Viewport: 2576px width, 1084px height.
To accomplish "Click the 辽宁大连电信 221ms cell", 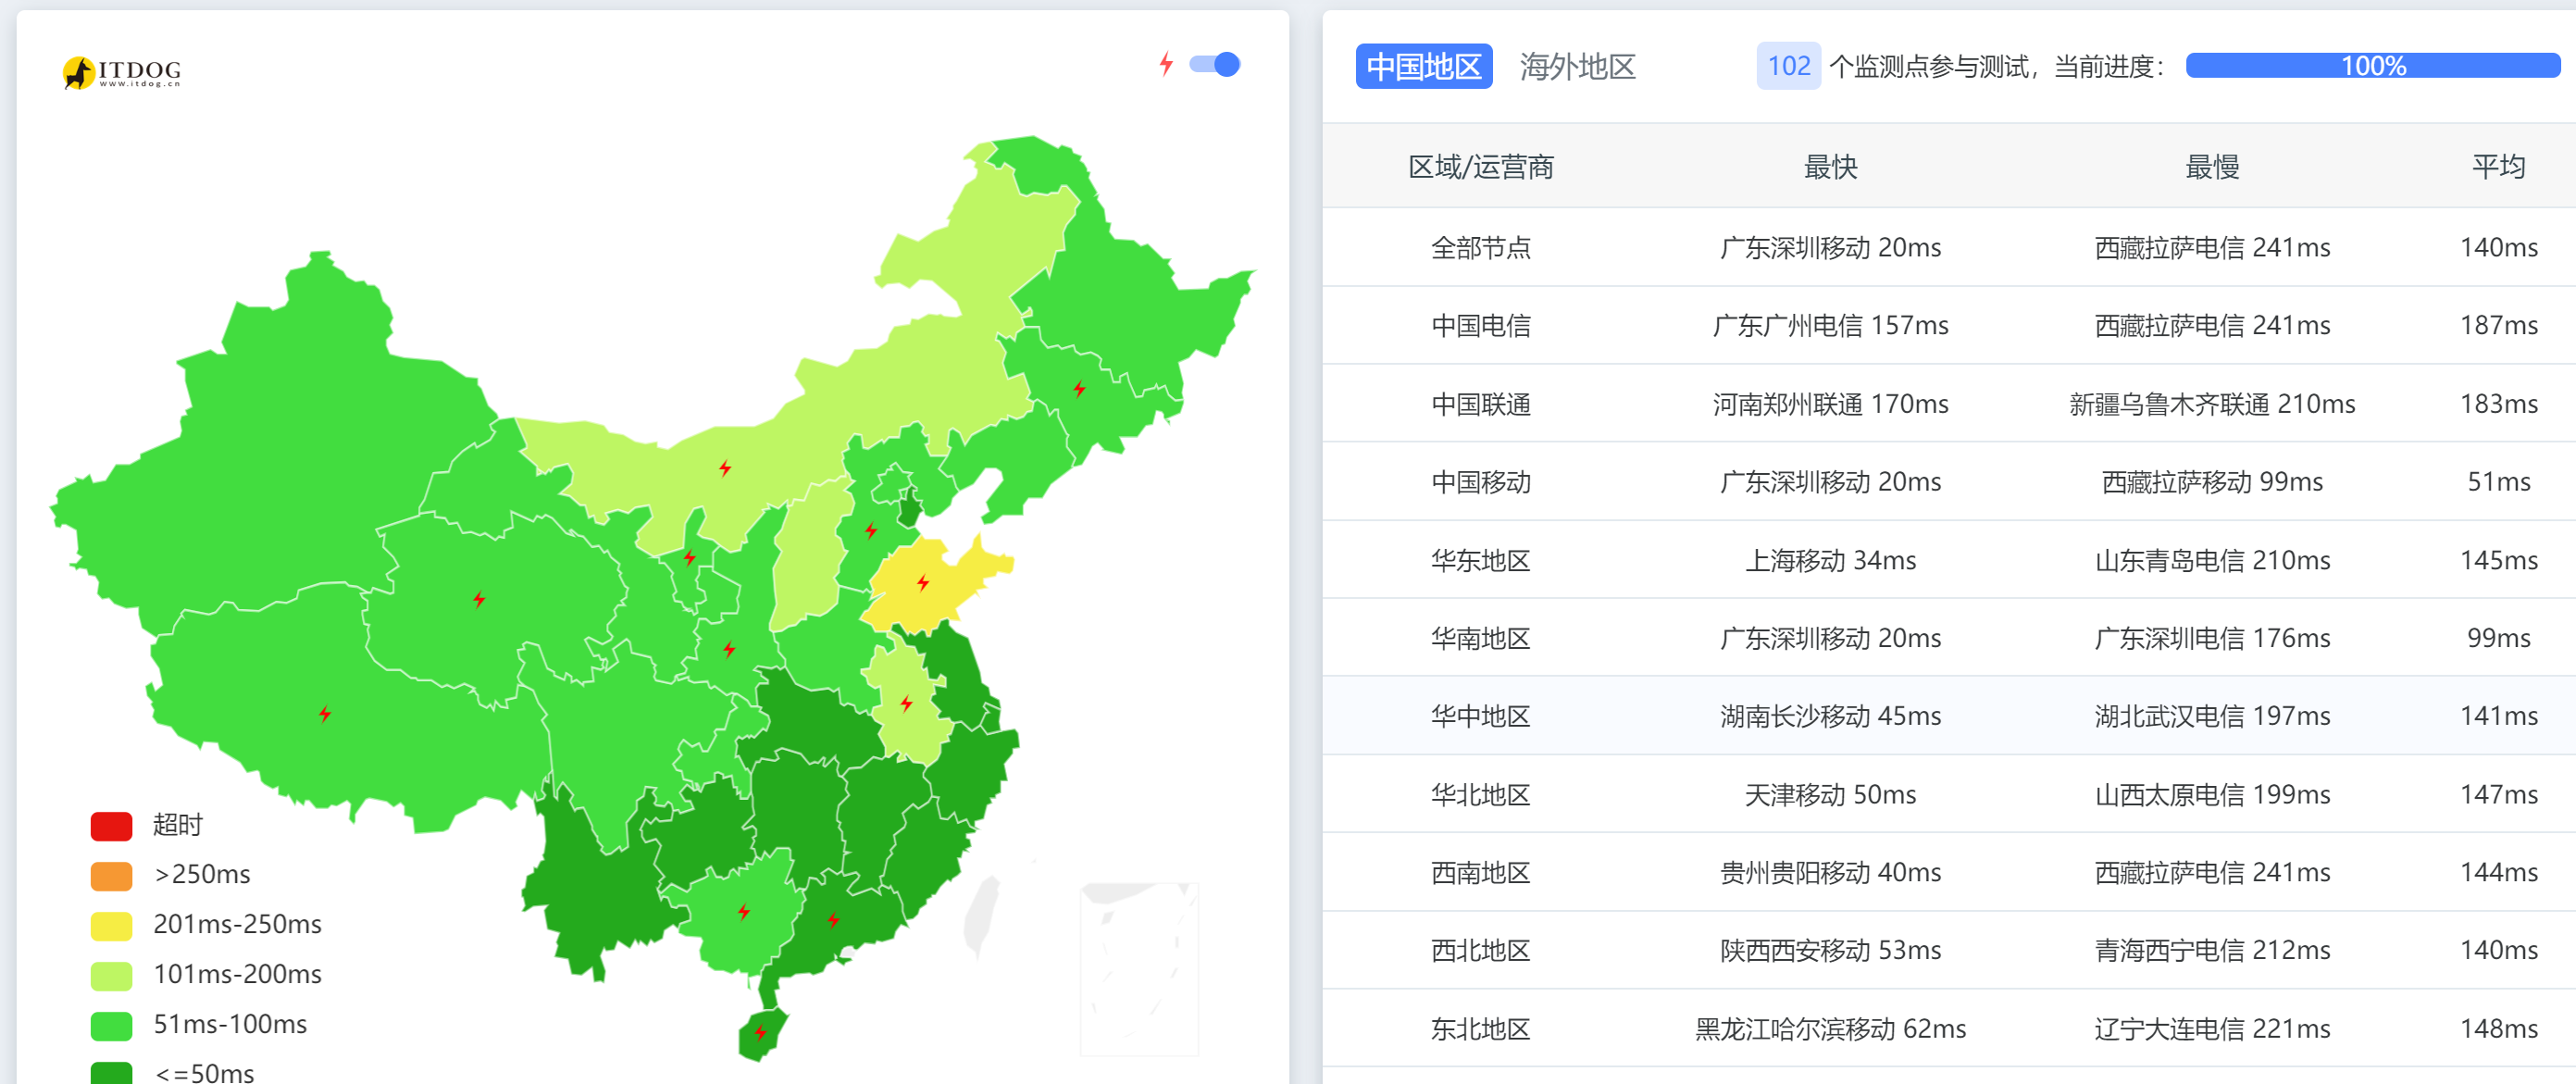I will 2212,1029.
